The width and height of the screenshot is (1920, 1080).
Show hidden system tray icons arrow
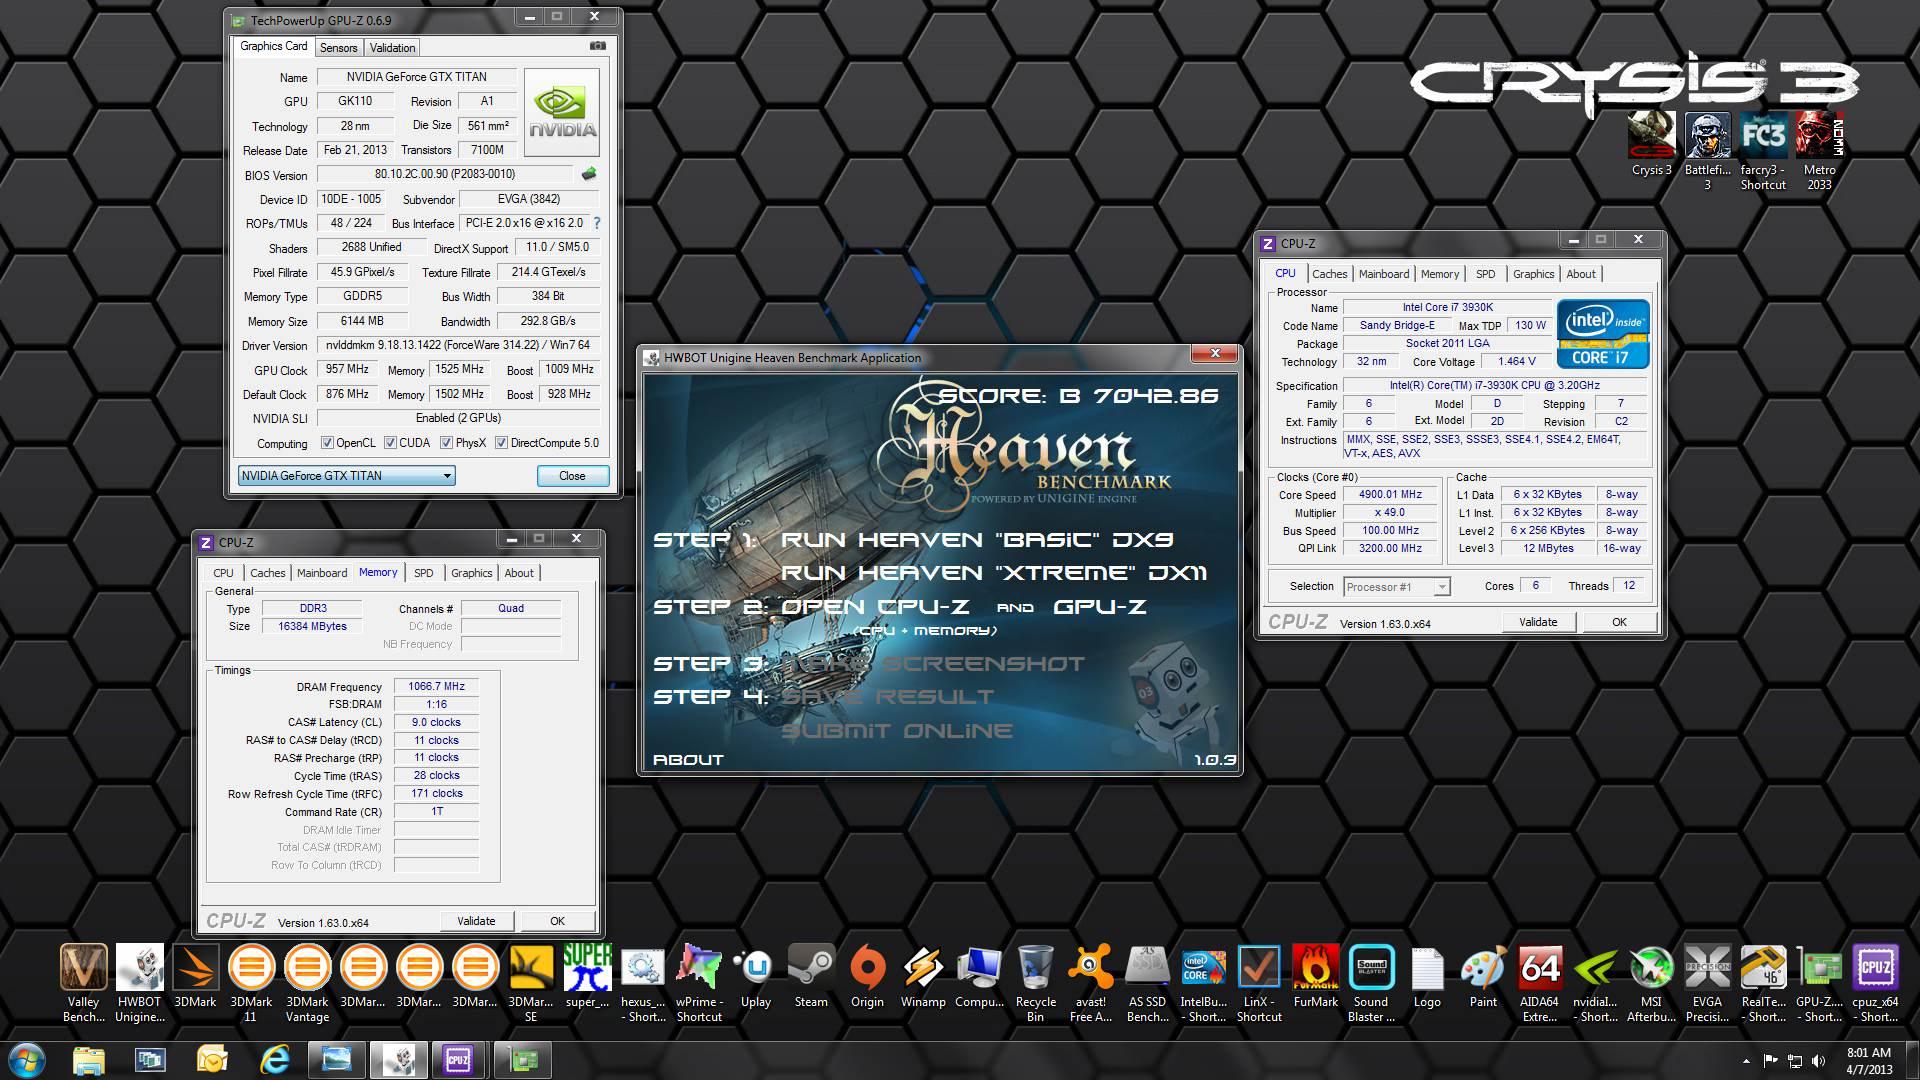click(1746, 1061)
